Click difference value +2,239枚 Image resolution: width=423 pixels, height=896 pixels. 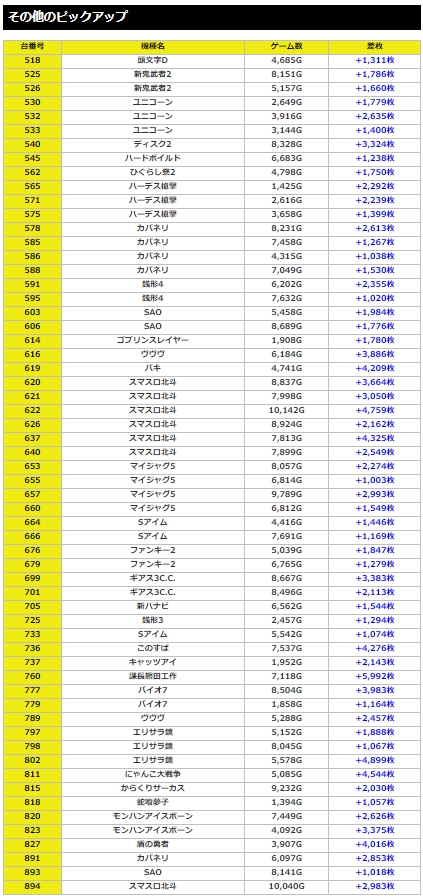pyautogui.click(x=374, y=200)
